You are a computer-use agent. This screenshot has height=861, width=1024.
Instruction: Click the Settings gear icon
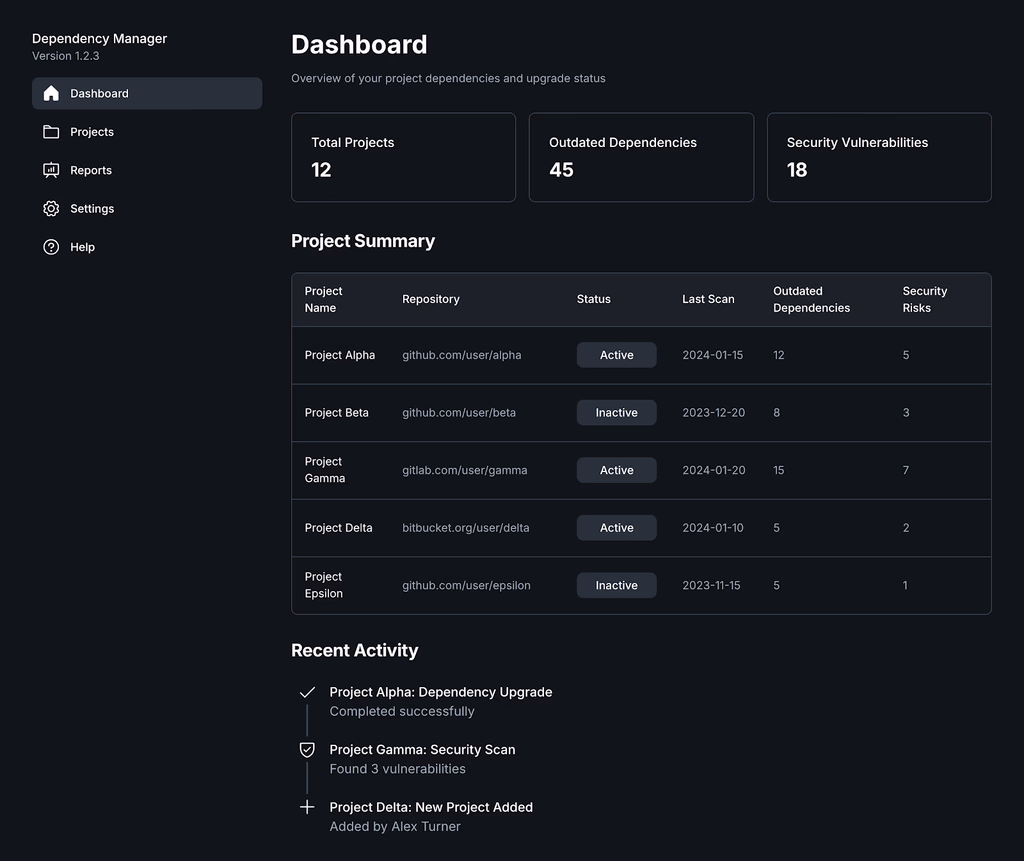point(51,208)
